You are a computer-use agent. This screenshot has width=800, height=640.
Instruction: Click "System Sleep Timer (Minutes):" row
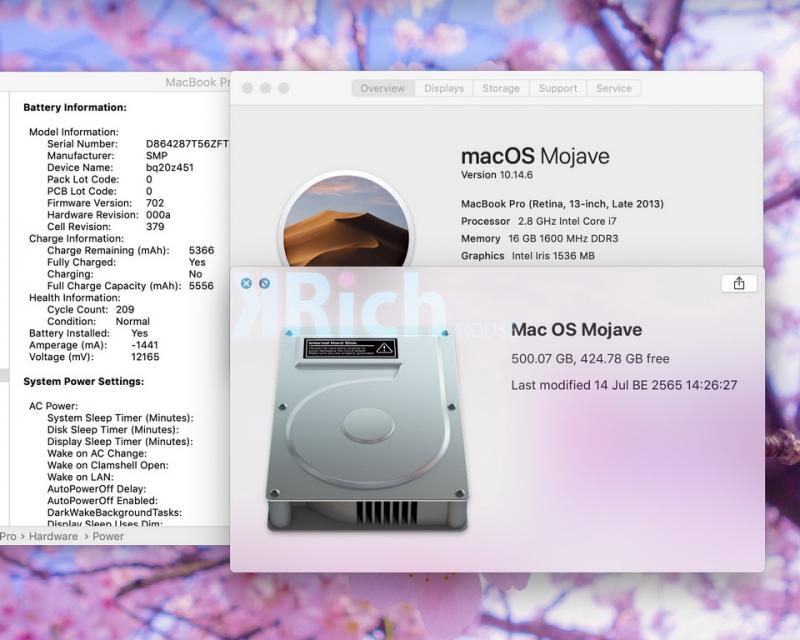[x=120, y=418]
